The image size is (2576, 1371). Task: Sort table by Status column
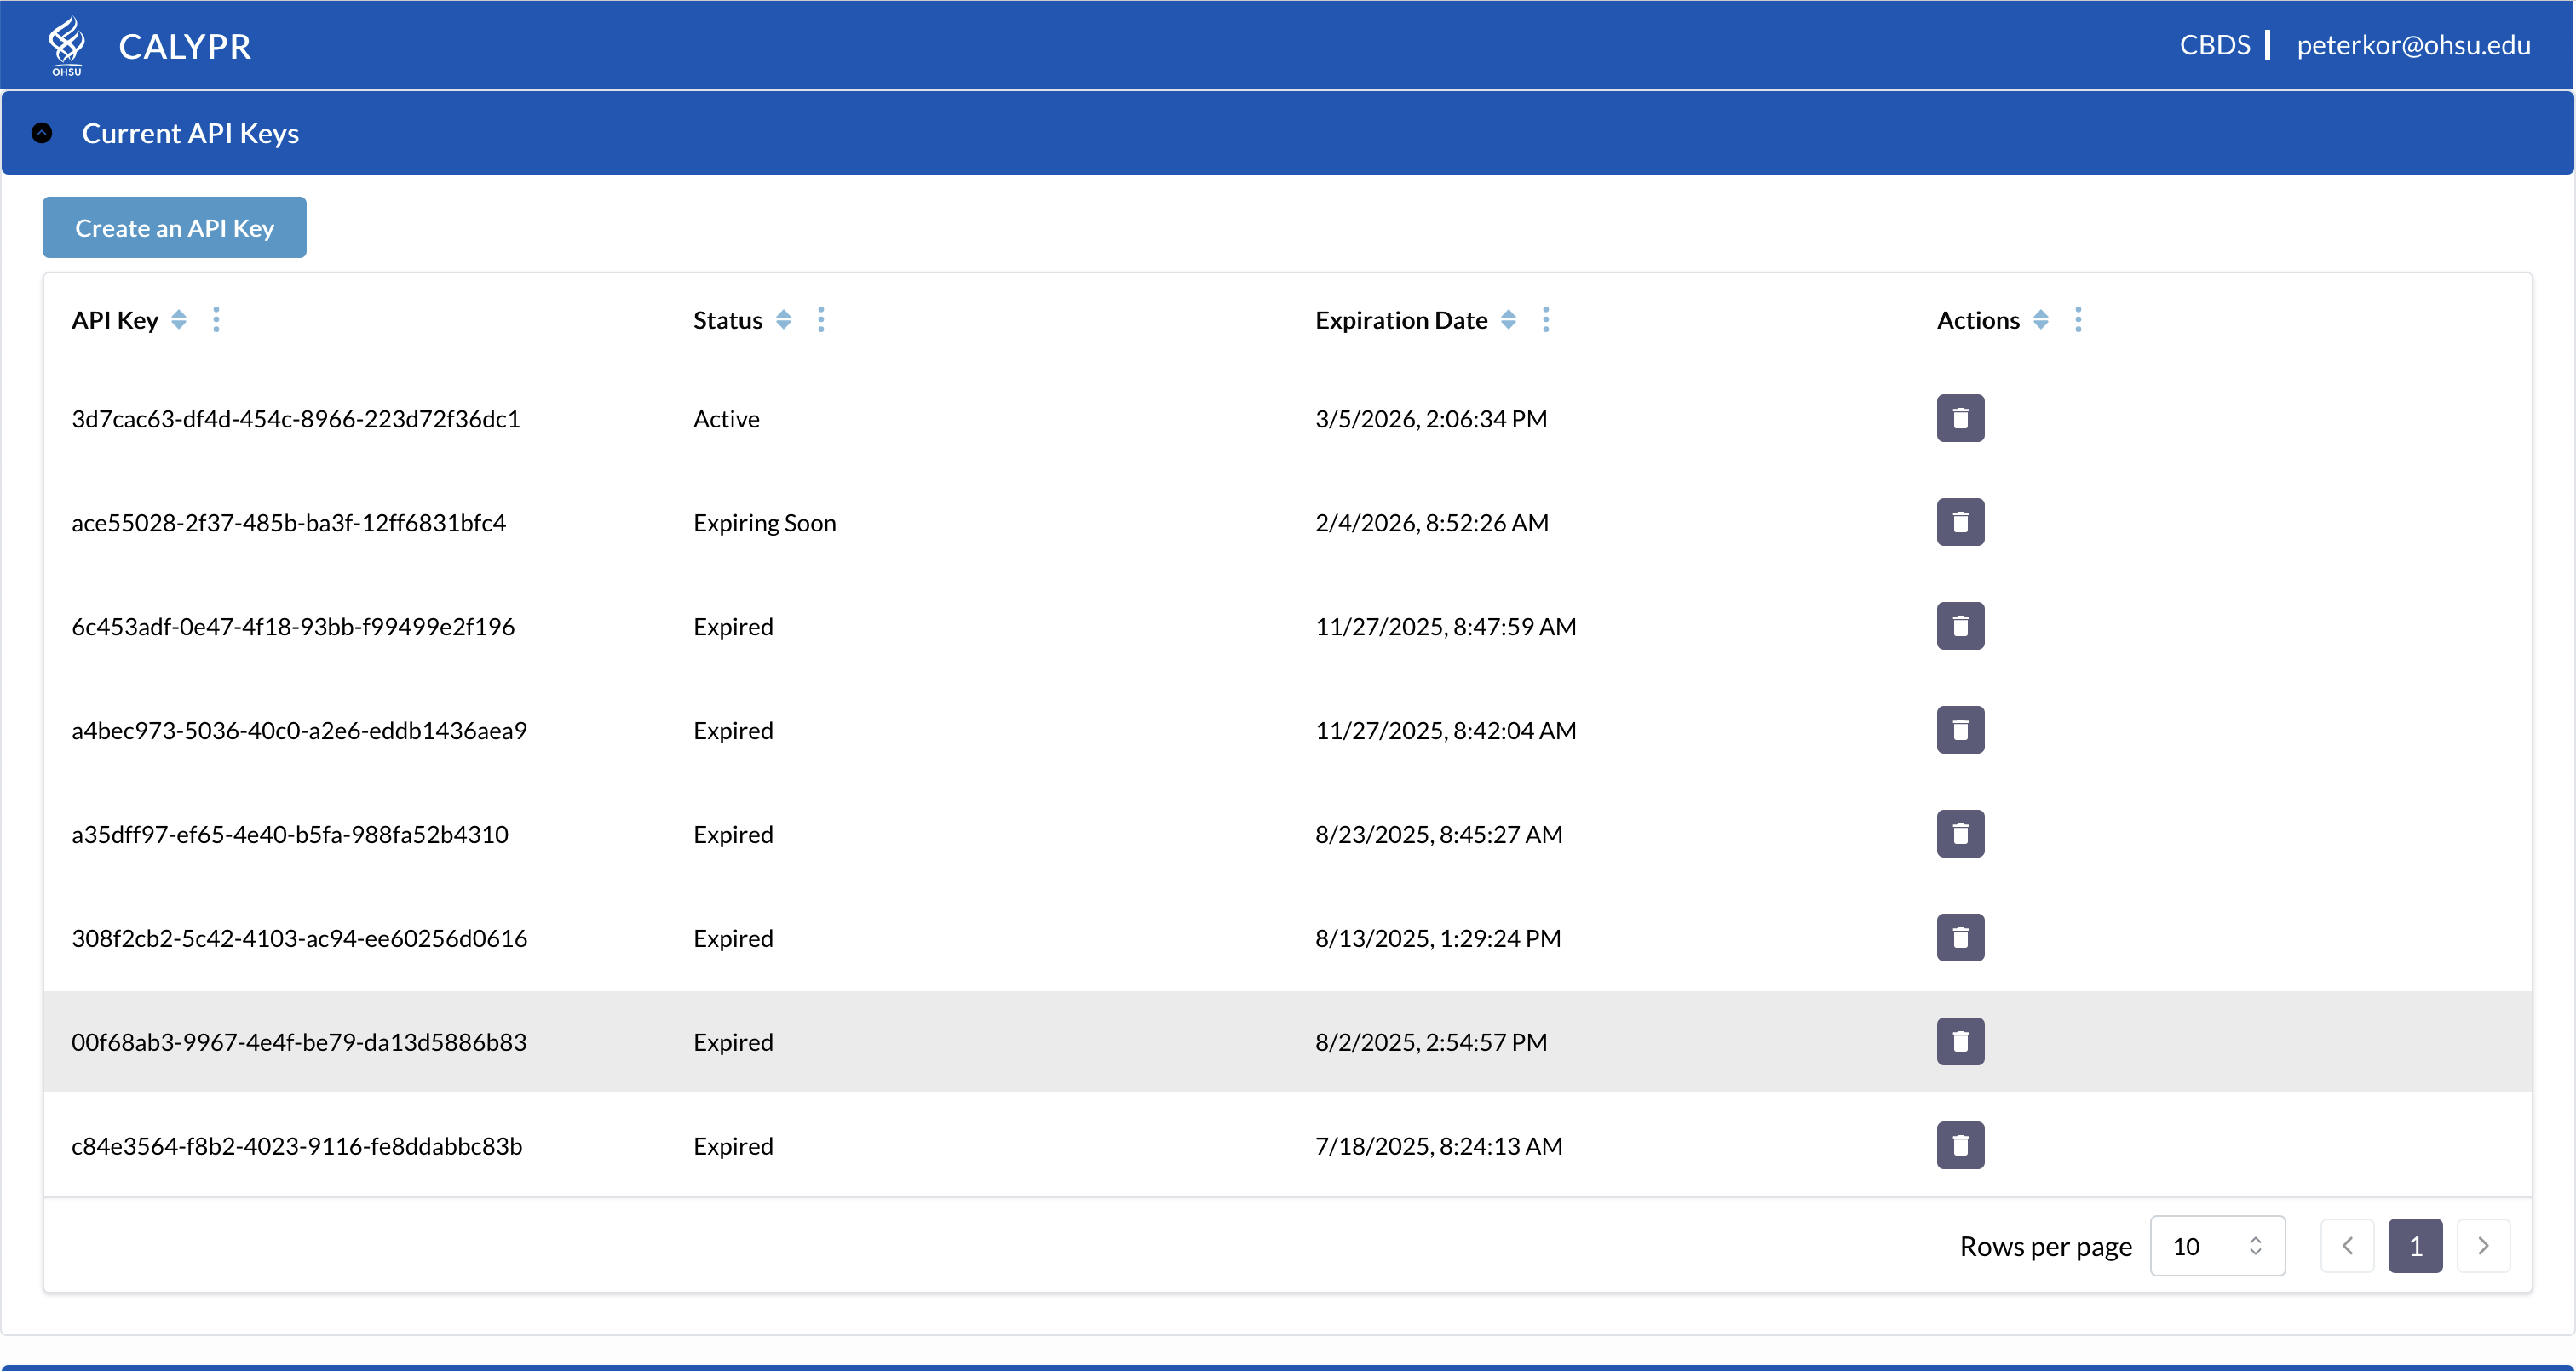tap(784, 320)
